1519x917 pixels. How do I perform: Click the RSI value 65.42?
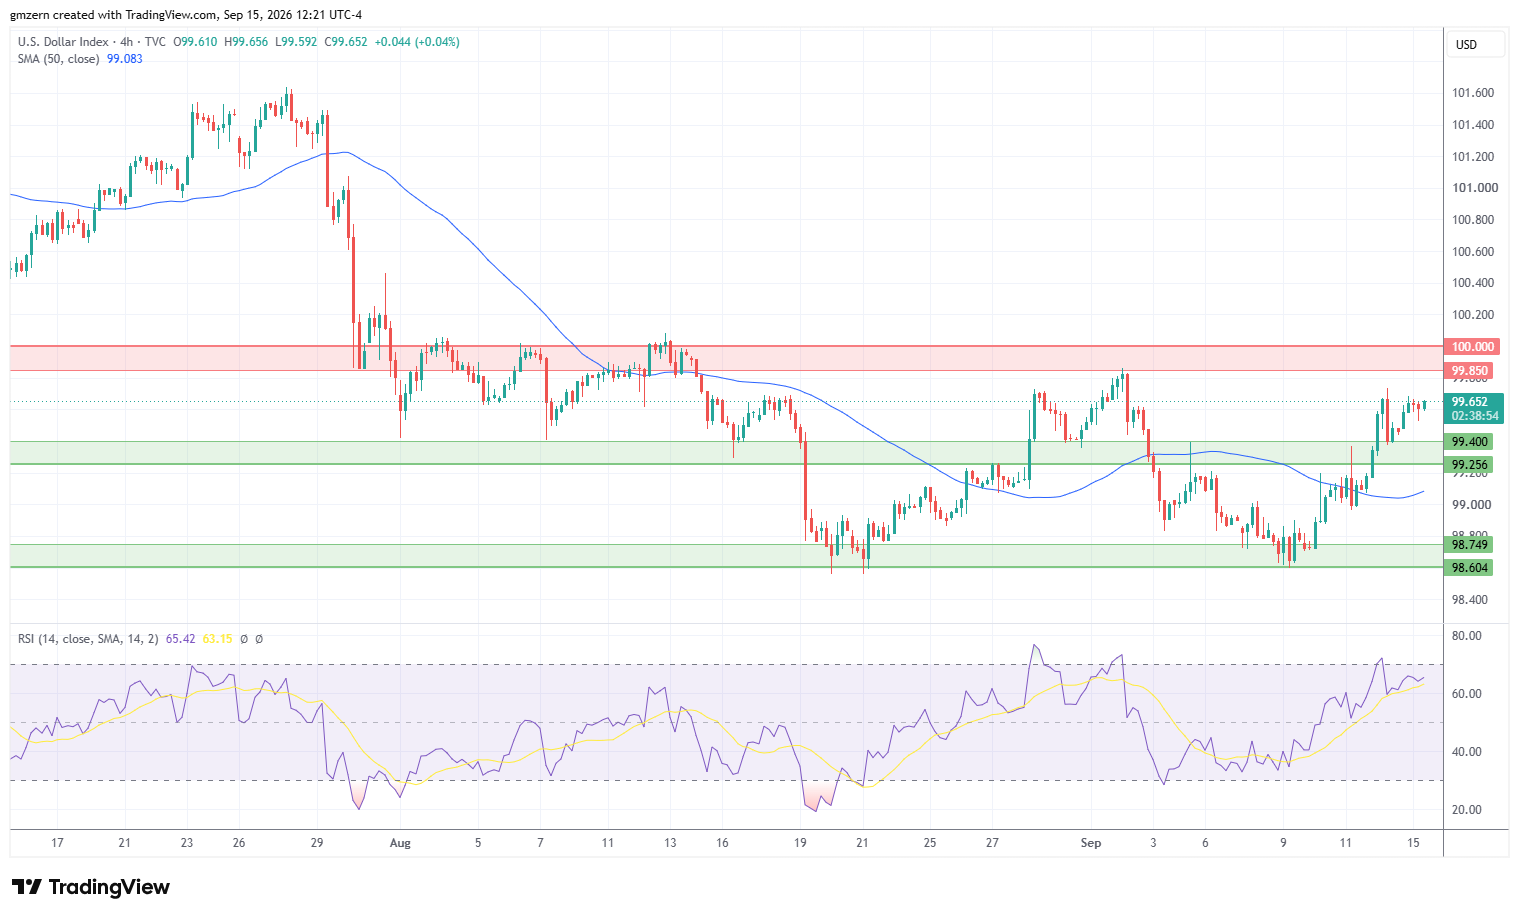point(180,638)
